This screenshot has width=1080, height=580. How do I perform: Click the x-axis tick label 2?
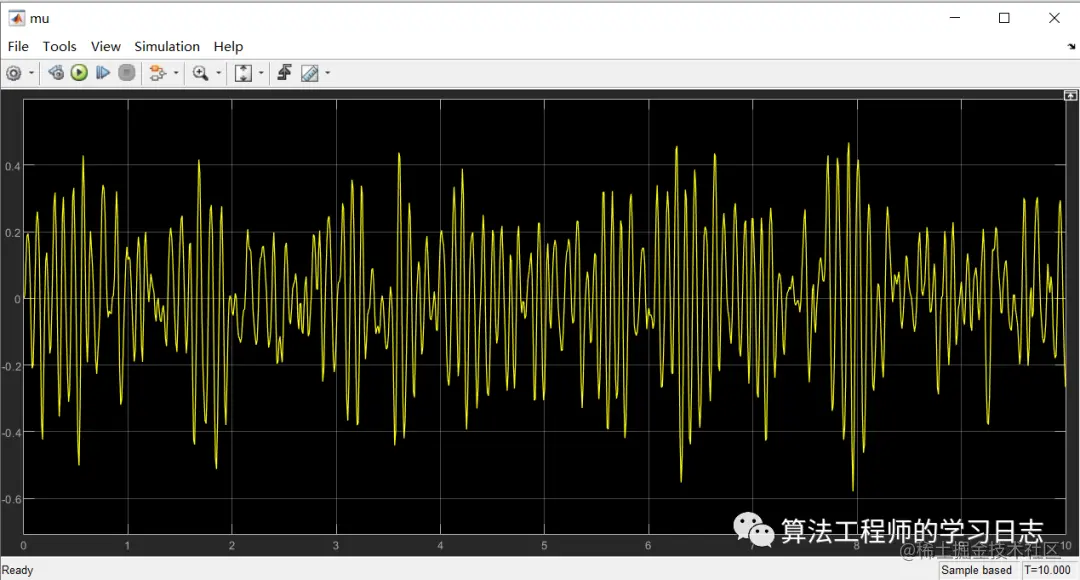(x=231, y=546)
